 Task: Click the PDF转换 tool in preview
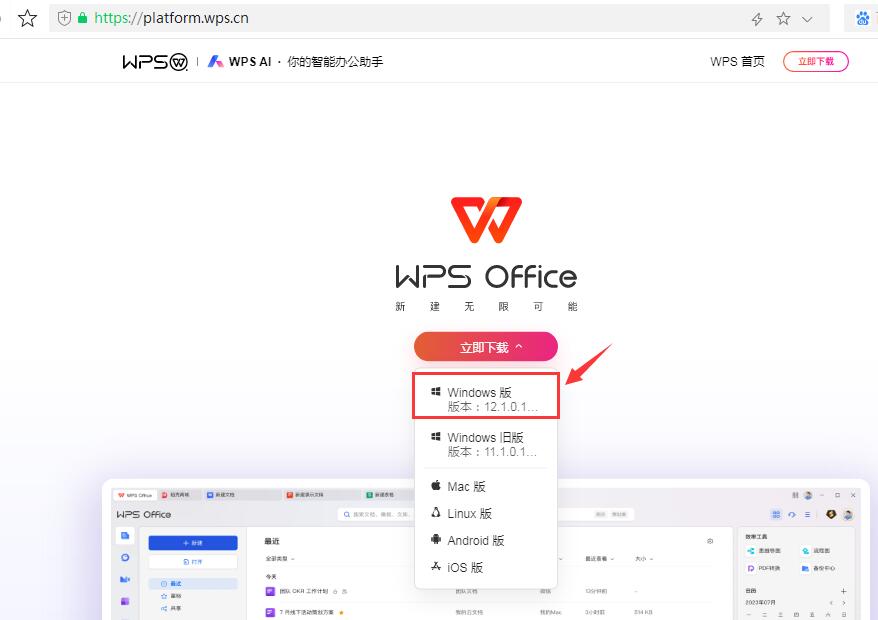pyautogui.click(x=763, y=568)
